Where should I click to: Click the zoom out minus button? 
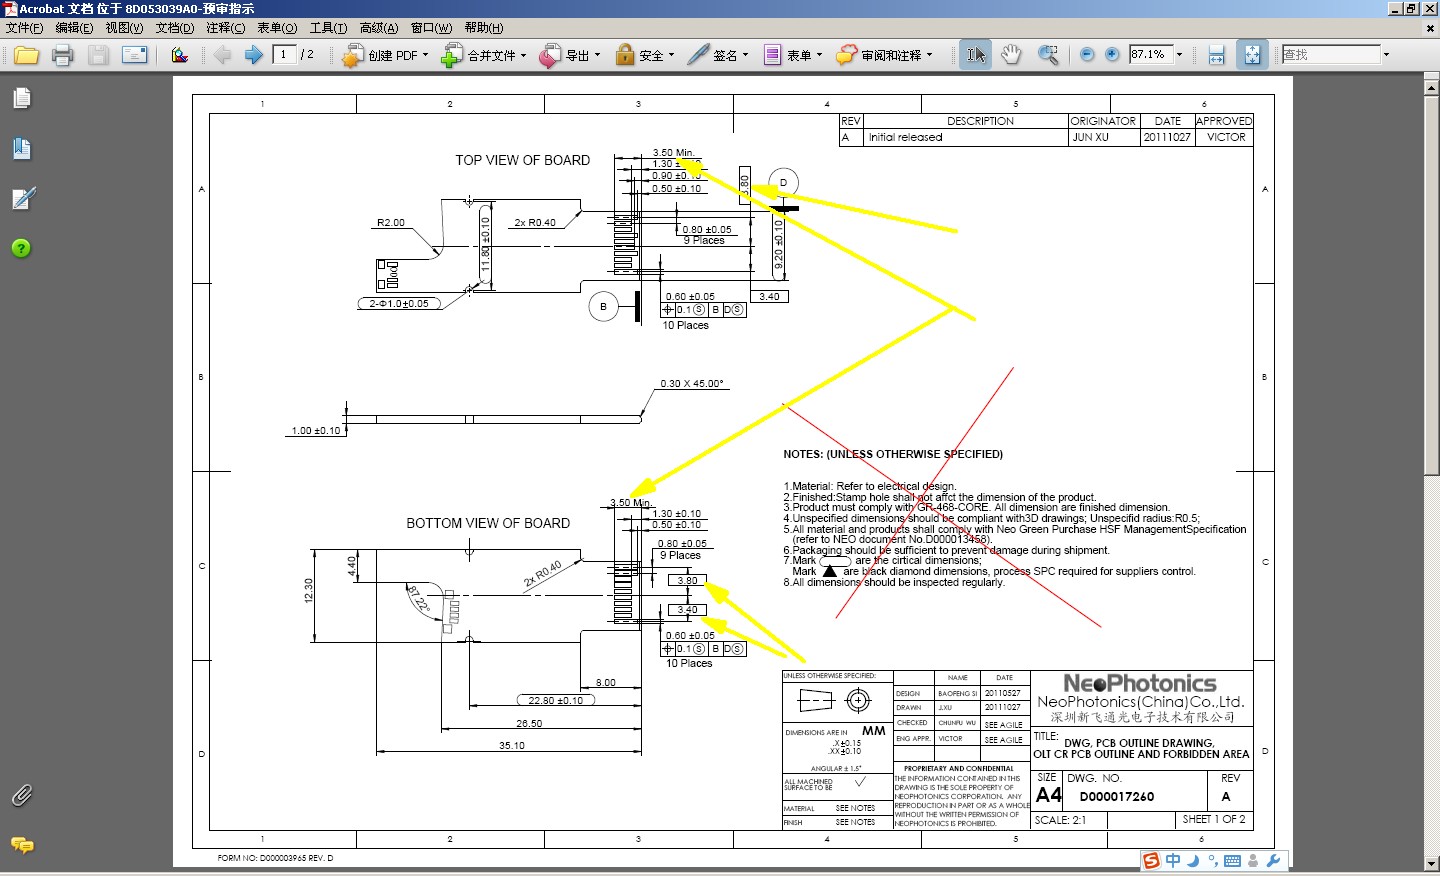[1087, 55]
